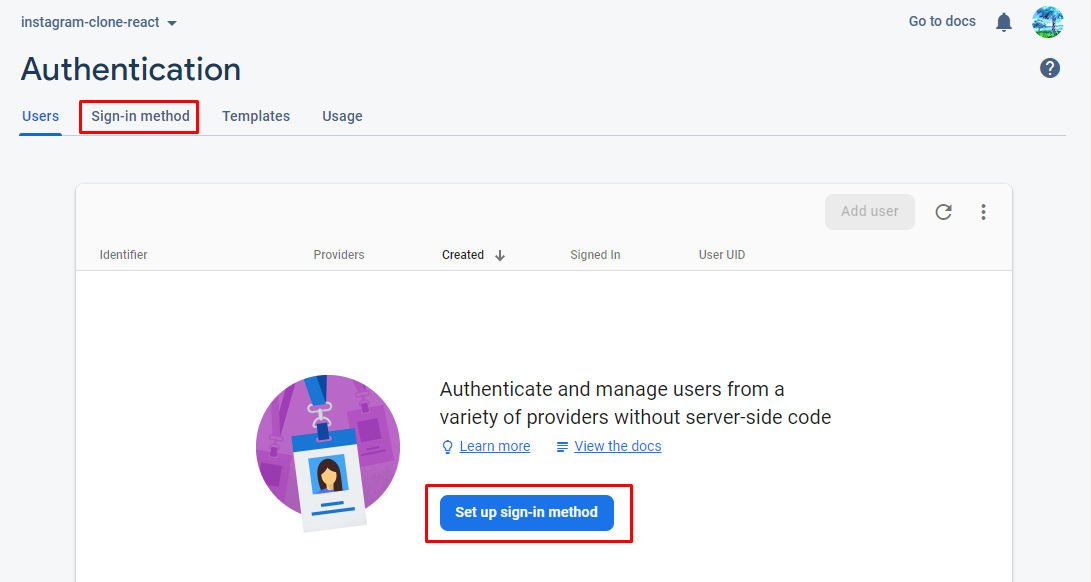Screen dimensions: 1091x582
Task: Click the Providers column header
Action: (338, 255)
